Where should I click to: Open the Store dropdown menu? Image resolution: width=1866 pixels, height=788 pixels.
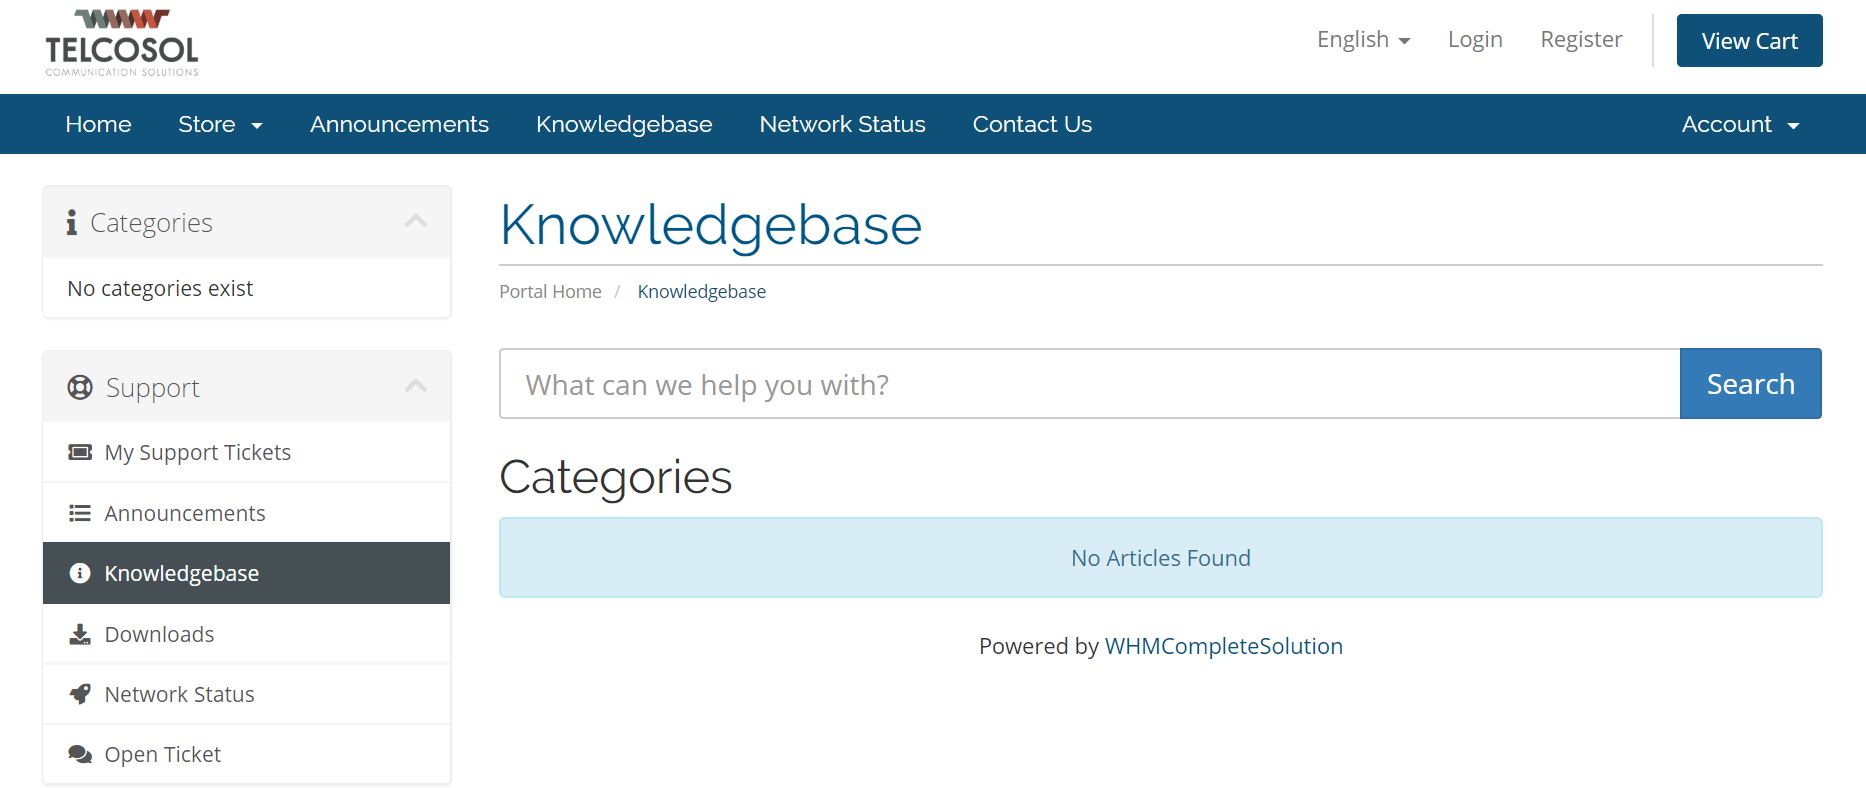pos(220,124)
